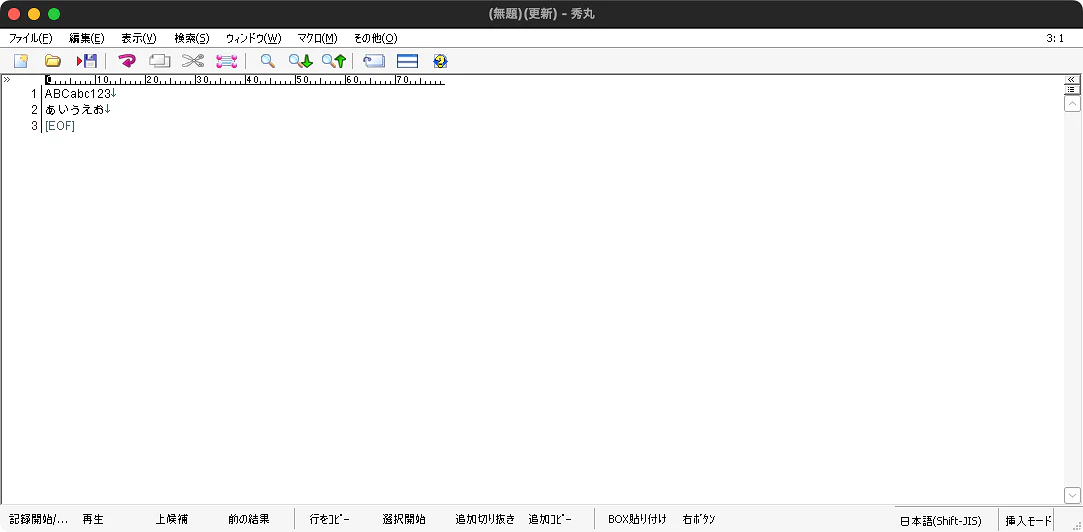Screen dimensions: 1083x532
Task: Find next with green down arrow magnifier
Action: pos(300,61)
